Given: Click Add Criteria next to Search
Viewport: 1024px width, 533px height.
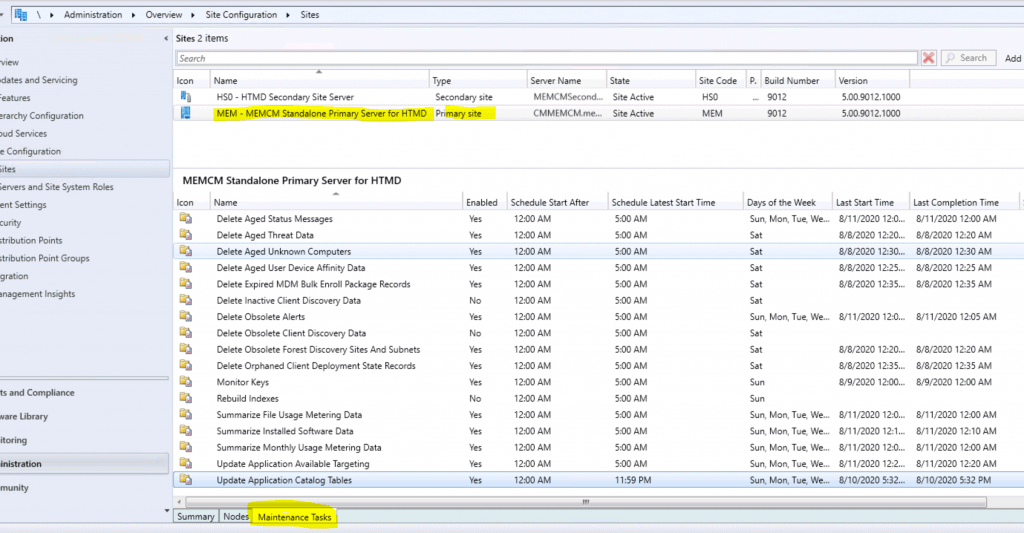Looking at the screenshot, I should click(1012, 58).
